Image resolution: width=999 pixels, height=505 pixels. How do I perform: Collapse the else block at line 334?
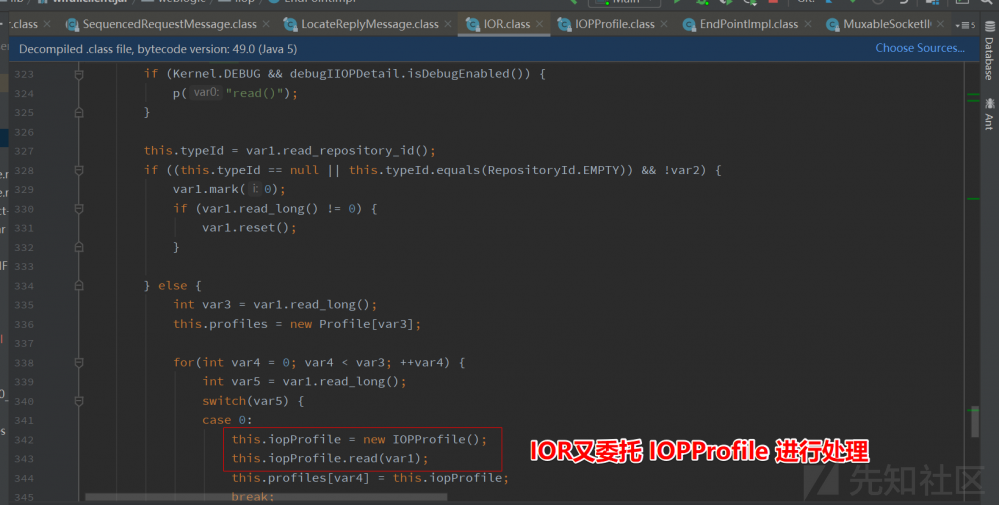pos(79,286)
